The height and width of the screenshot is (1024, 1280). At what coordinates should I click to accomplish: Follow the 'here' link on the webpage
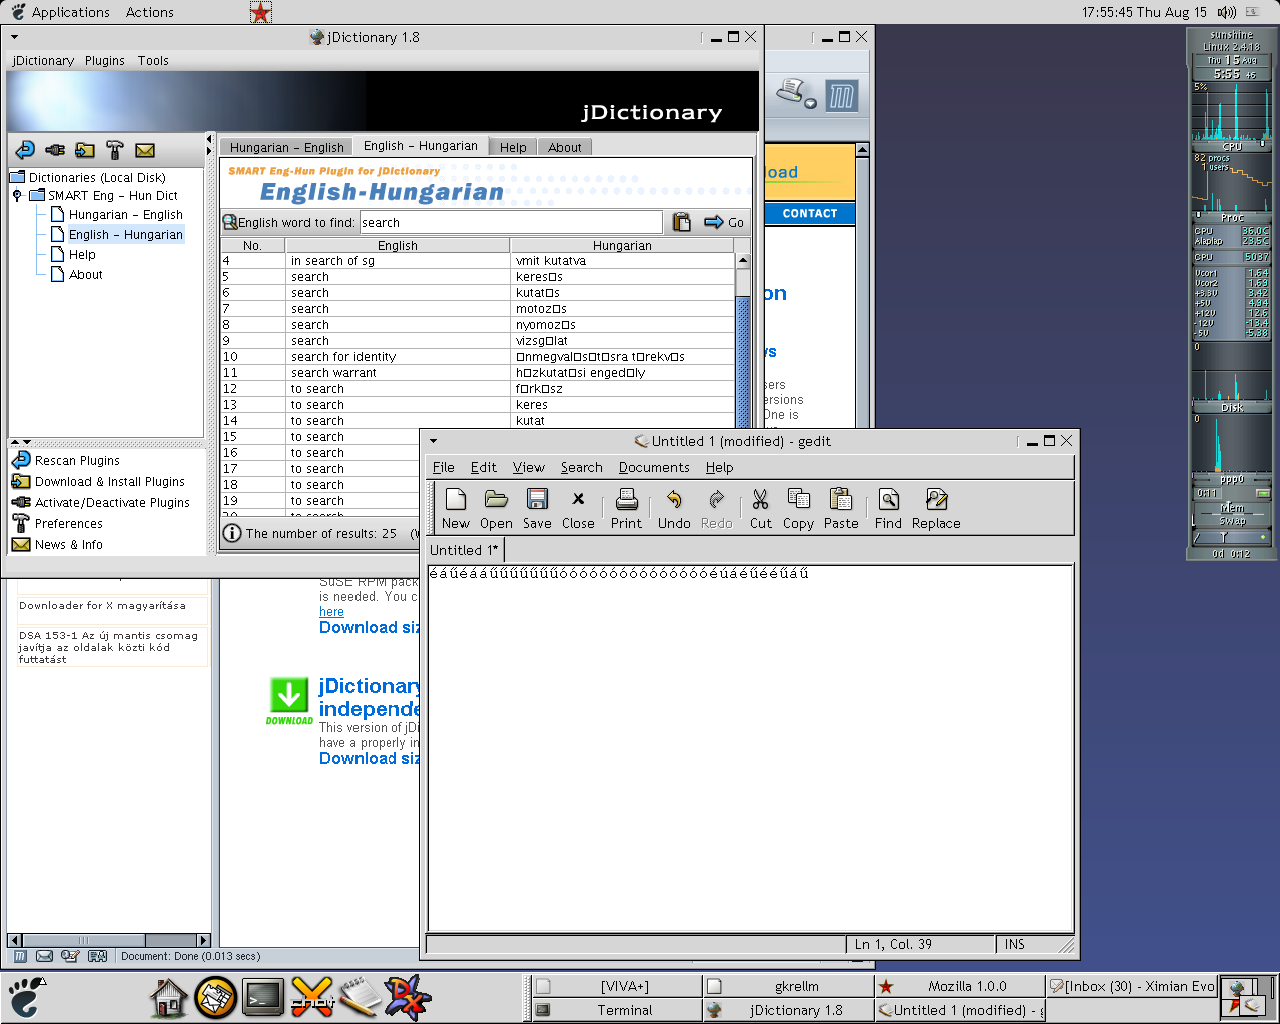331,612
